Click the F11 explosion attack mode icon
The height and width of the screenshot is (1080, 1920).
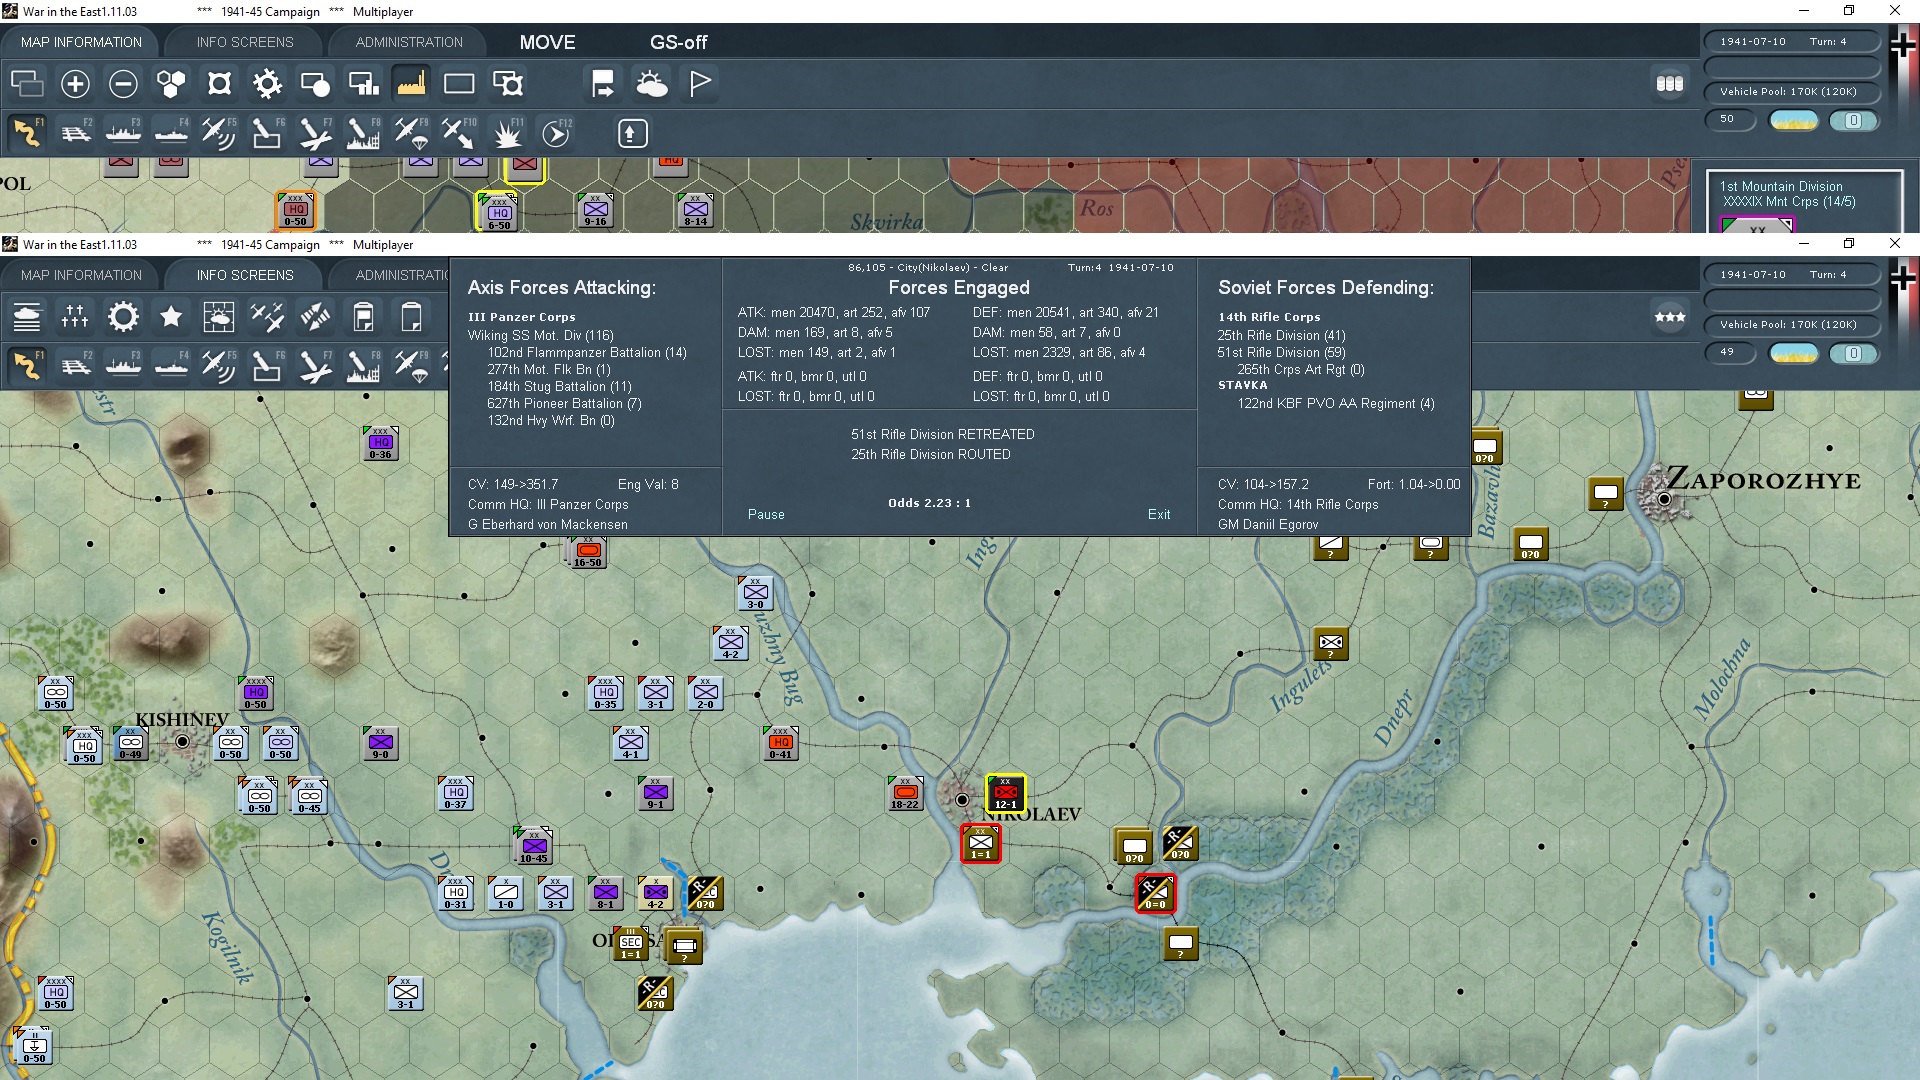(508, 133)
